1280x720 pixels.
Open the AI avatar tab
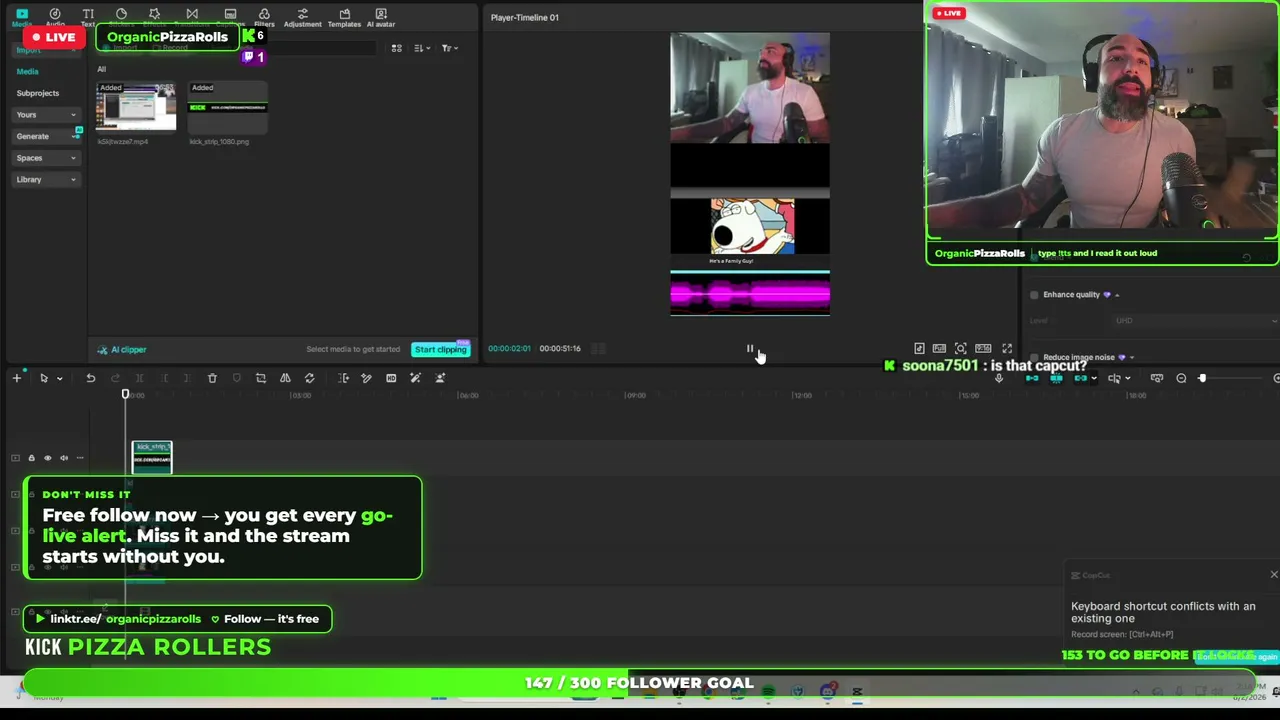(x=381, y=17)
